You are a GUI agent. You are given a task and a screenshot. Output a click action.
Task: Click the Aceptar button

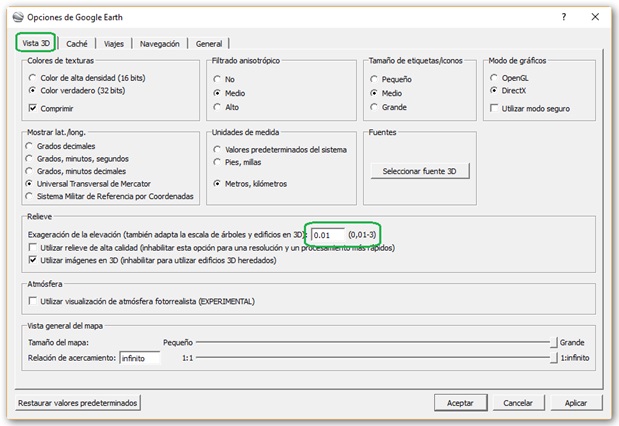pos(460,403)
